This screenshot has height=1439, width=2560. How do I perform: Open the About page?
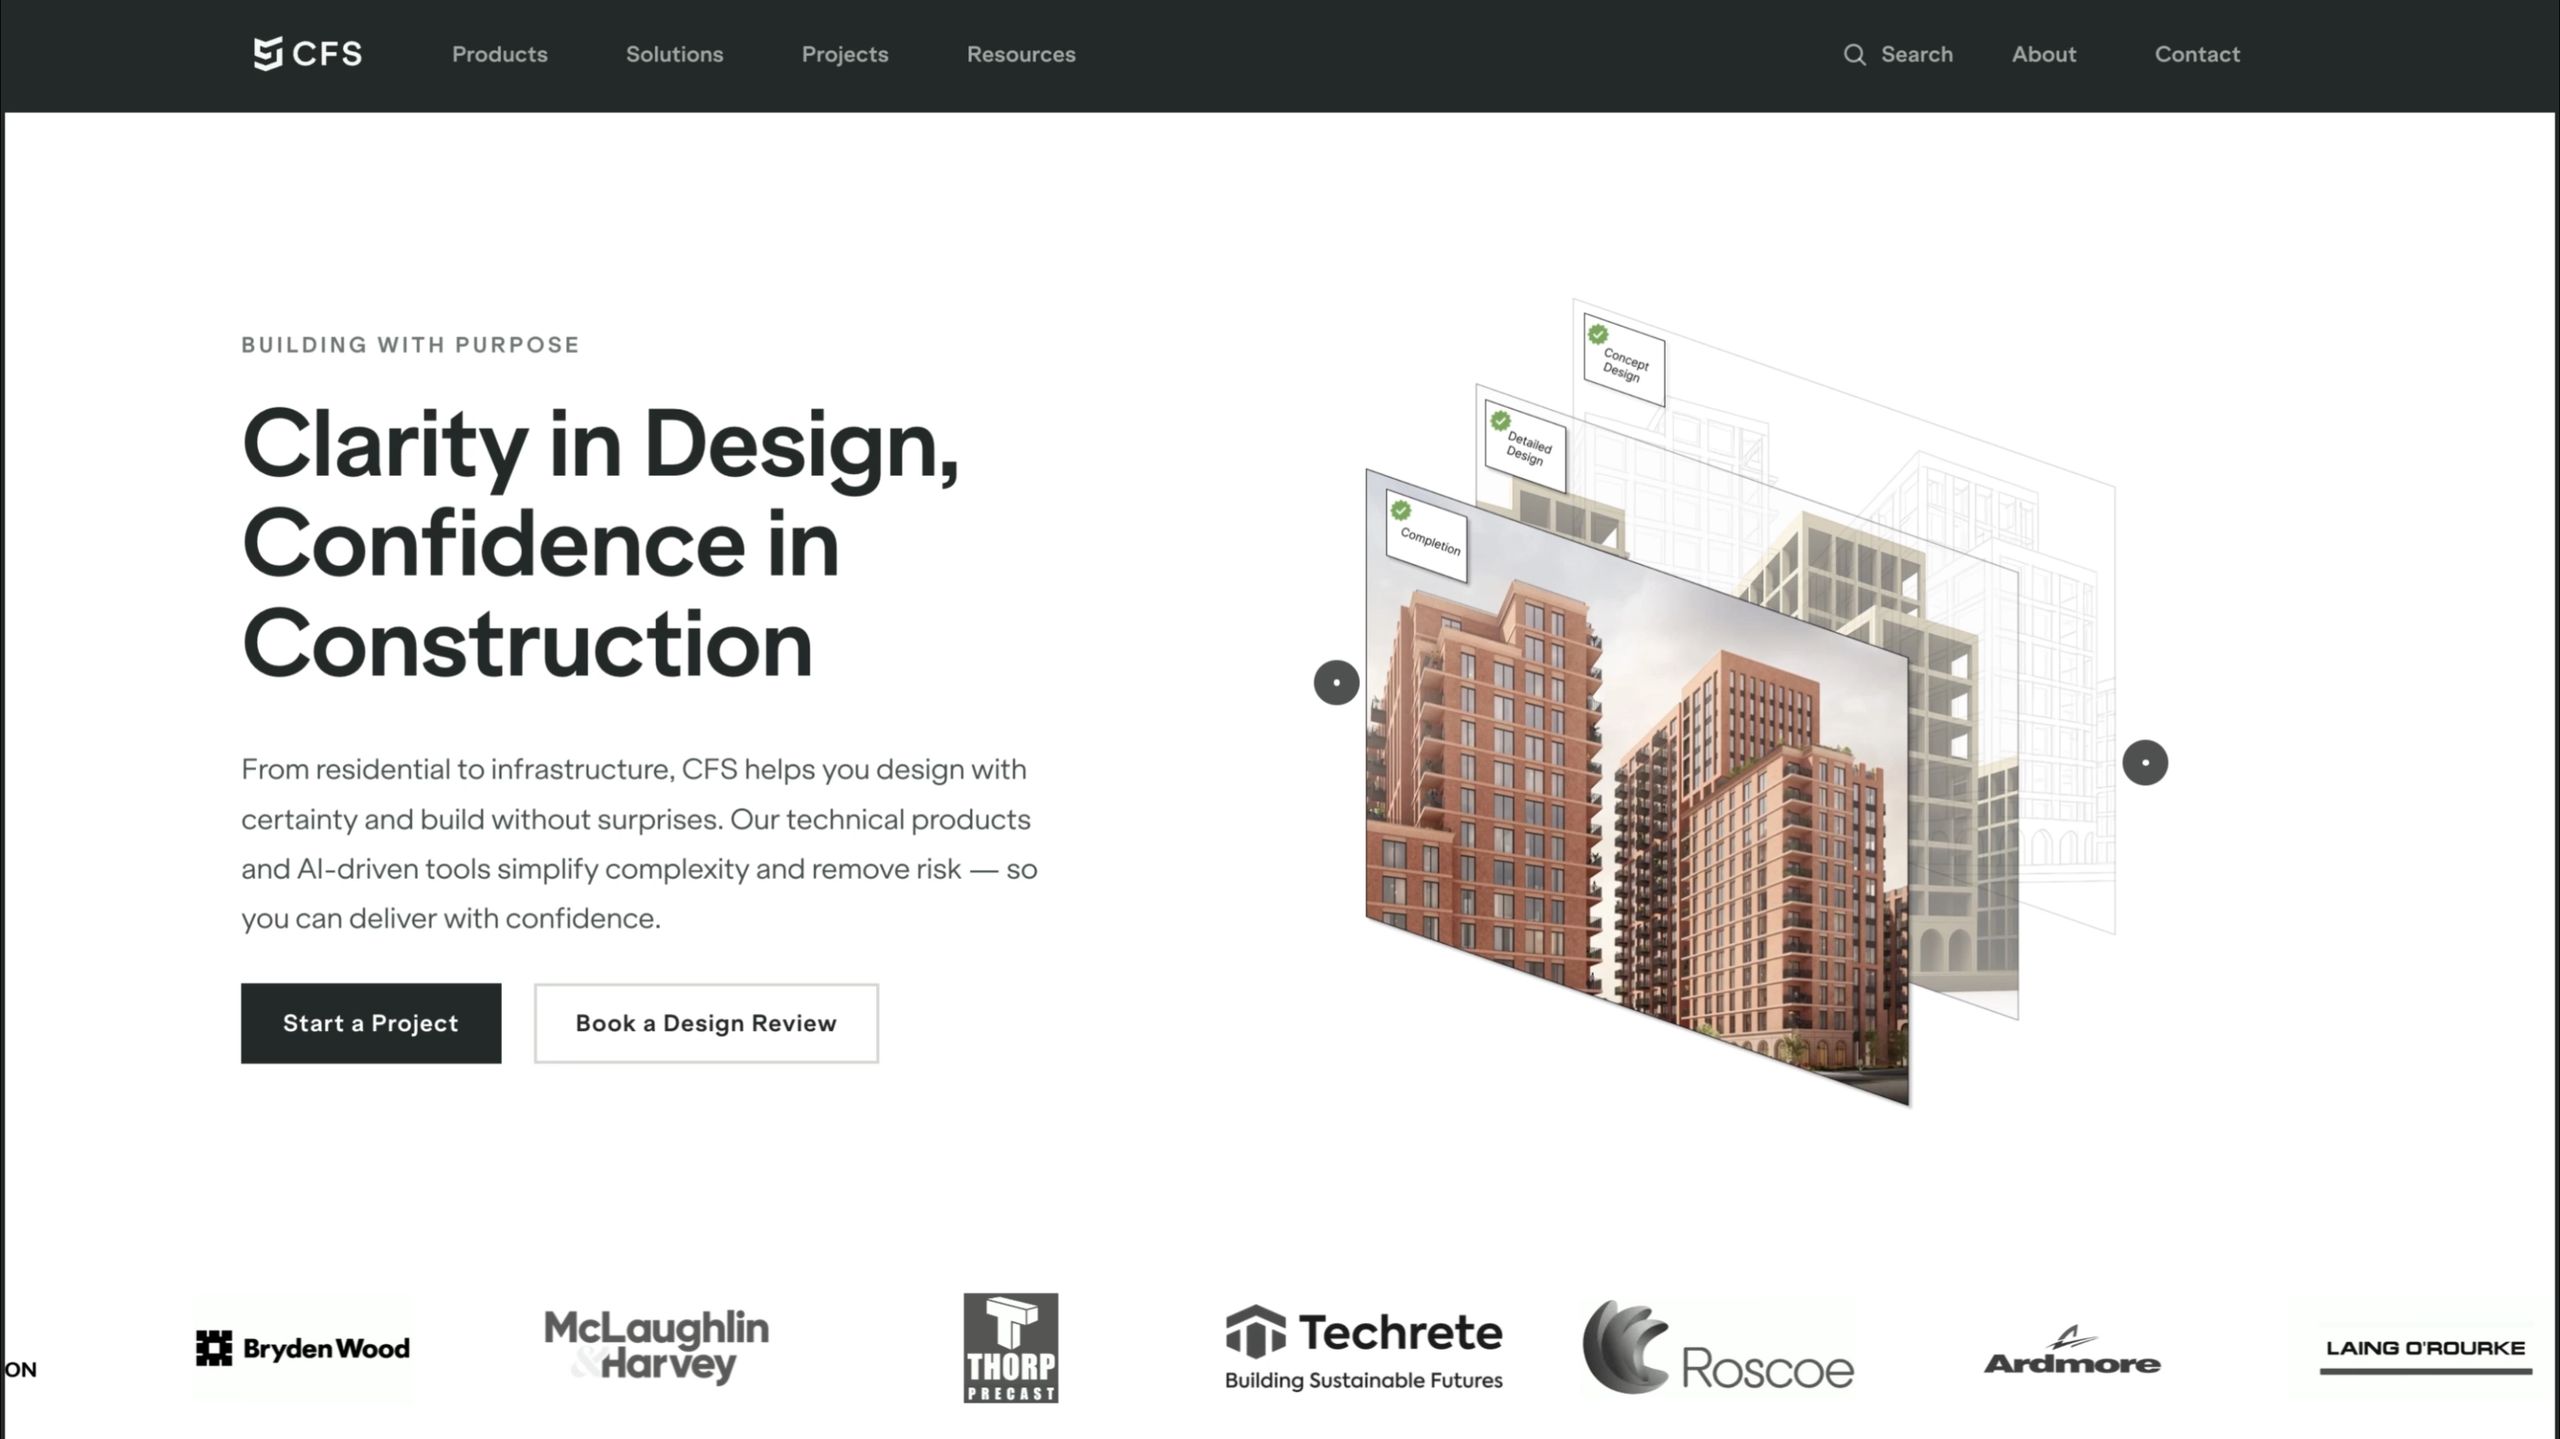tap(2043, 55)
